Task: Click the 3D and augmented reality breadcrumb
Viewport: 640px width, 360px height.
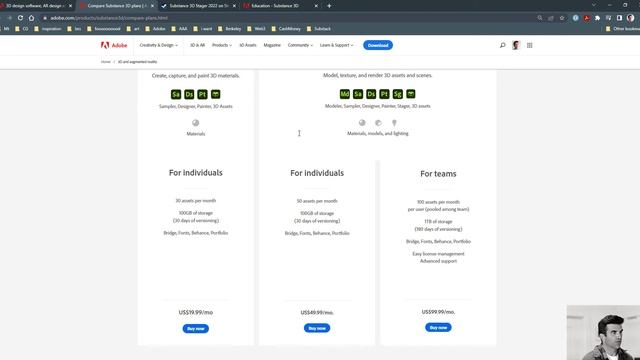Action: [138, 62]
